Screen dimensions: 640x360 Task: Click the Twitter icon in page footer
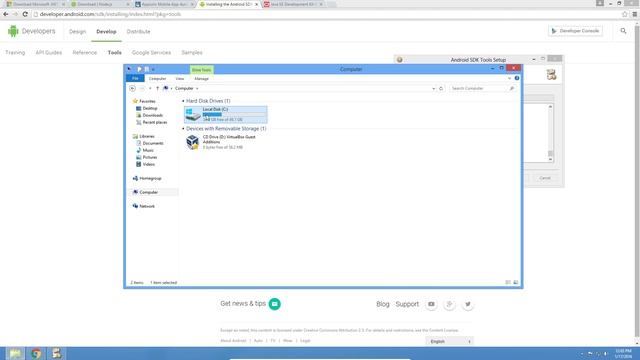(468, 304)
